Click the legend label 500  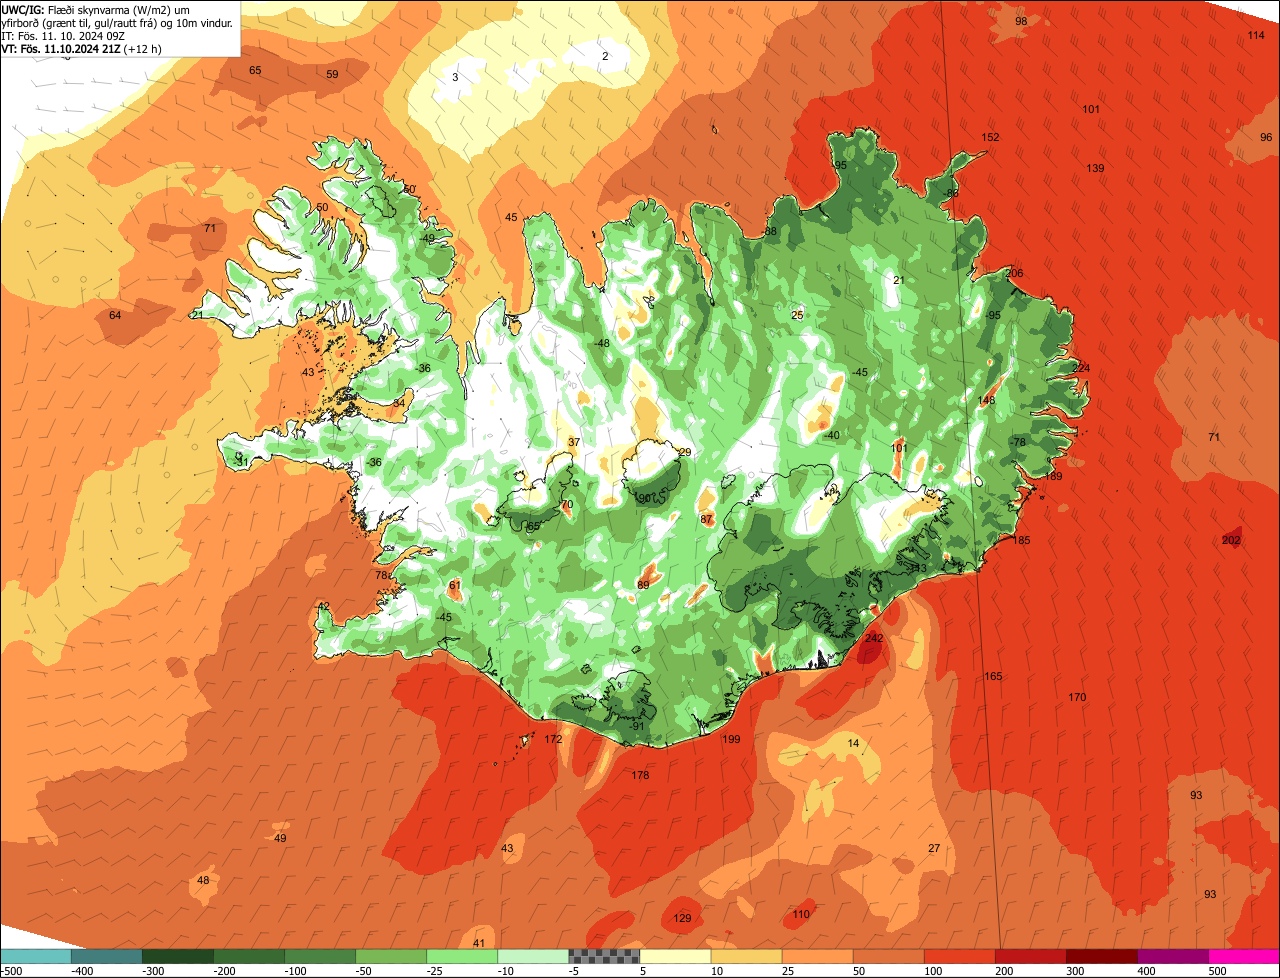(1217, 971)
